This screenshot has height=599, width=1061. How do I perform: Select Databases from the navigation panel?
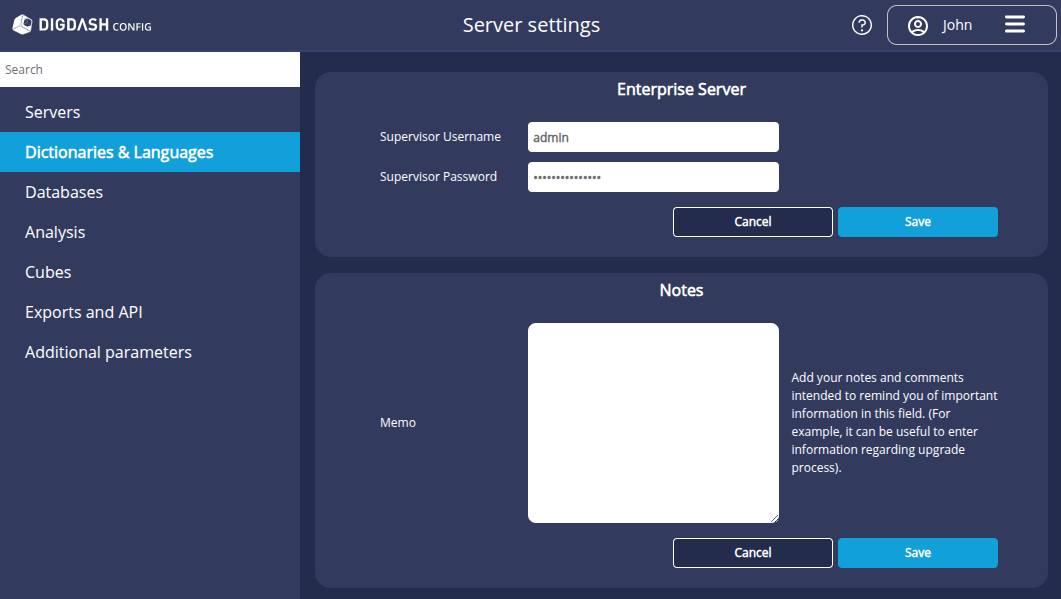pos(63,192)
